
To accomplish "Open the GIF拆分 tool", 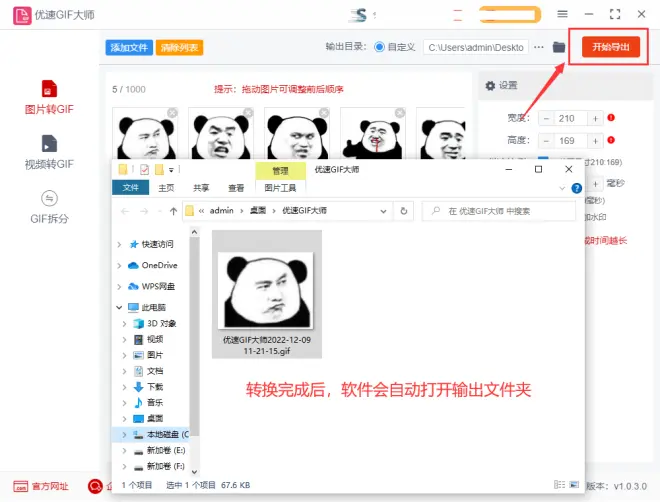I will pos(49,207).
